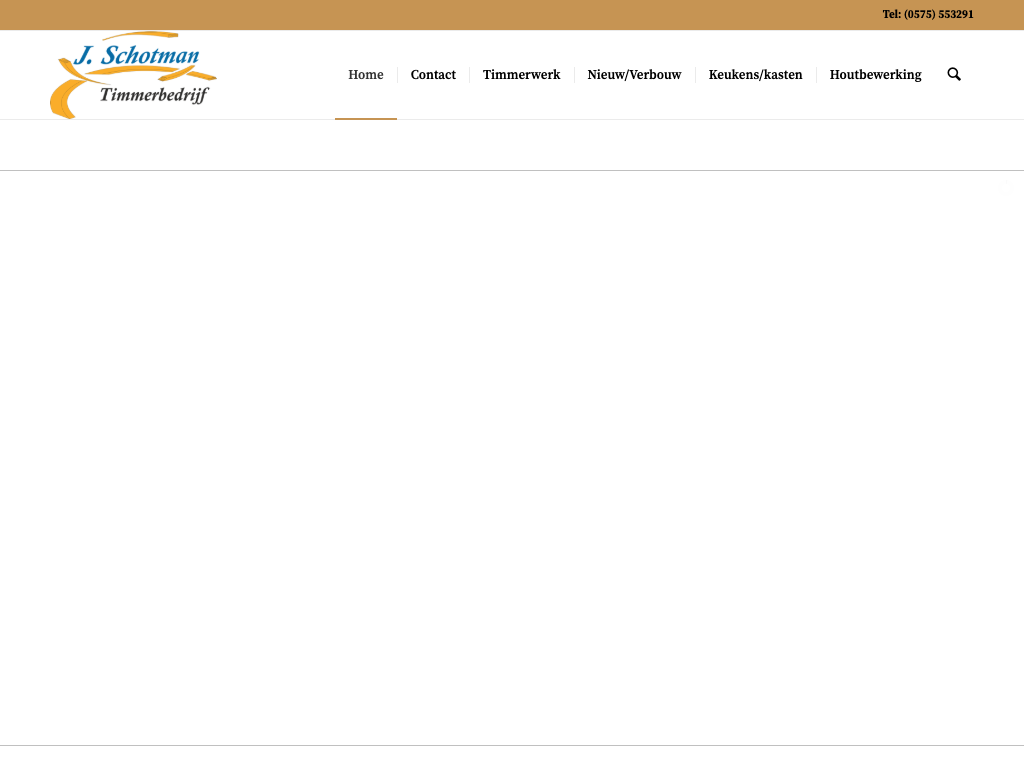Click the faint icon at content's top-right
Image resolution: width=1024 pixels, height=768 pixels.
click(x=1008, y=186)
